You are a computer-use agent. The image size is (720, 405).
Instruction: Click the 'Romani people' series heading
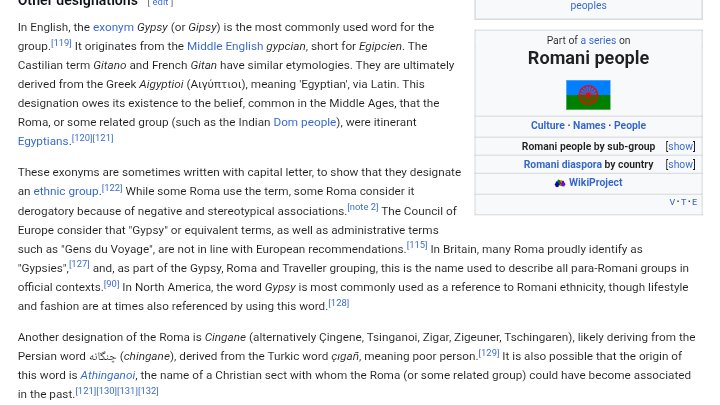point(588,58)
